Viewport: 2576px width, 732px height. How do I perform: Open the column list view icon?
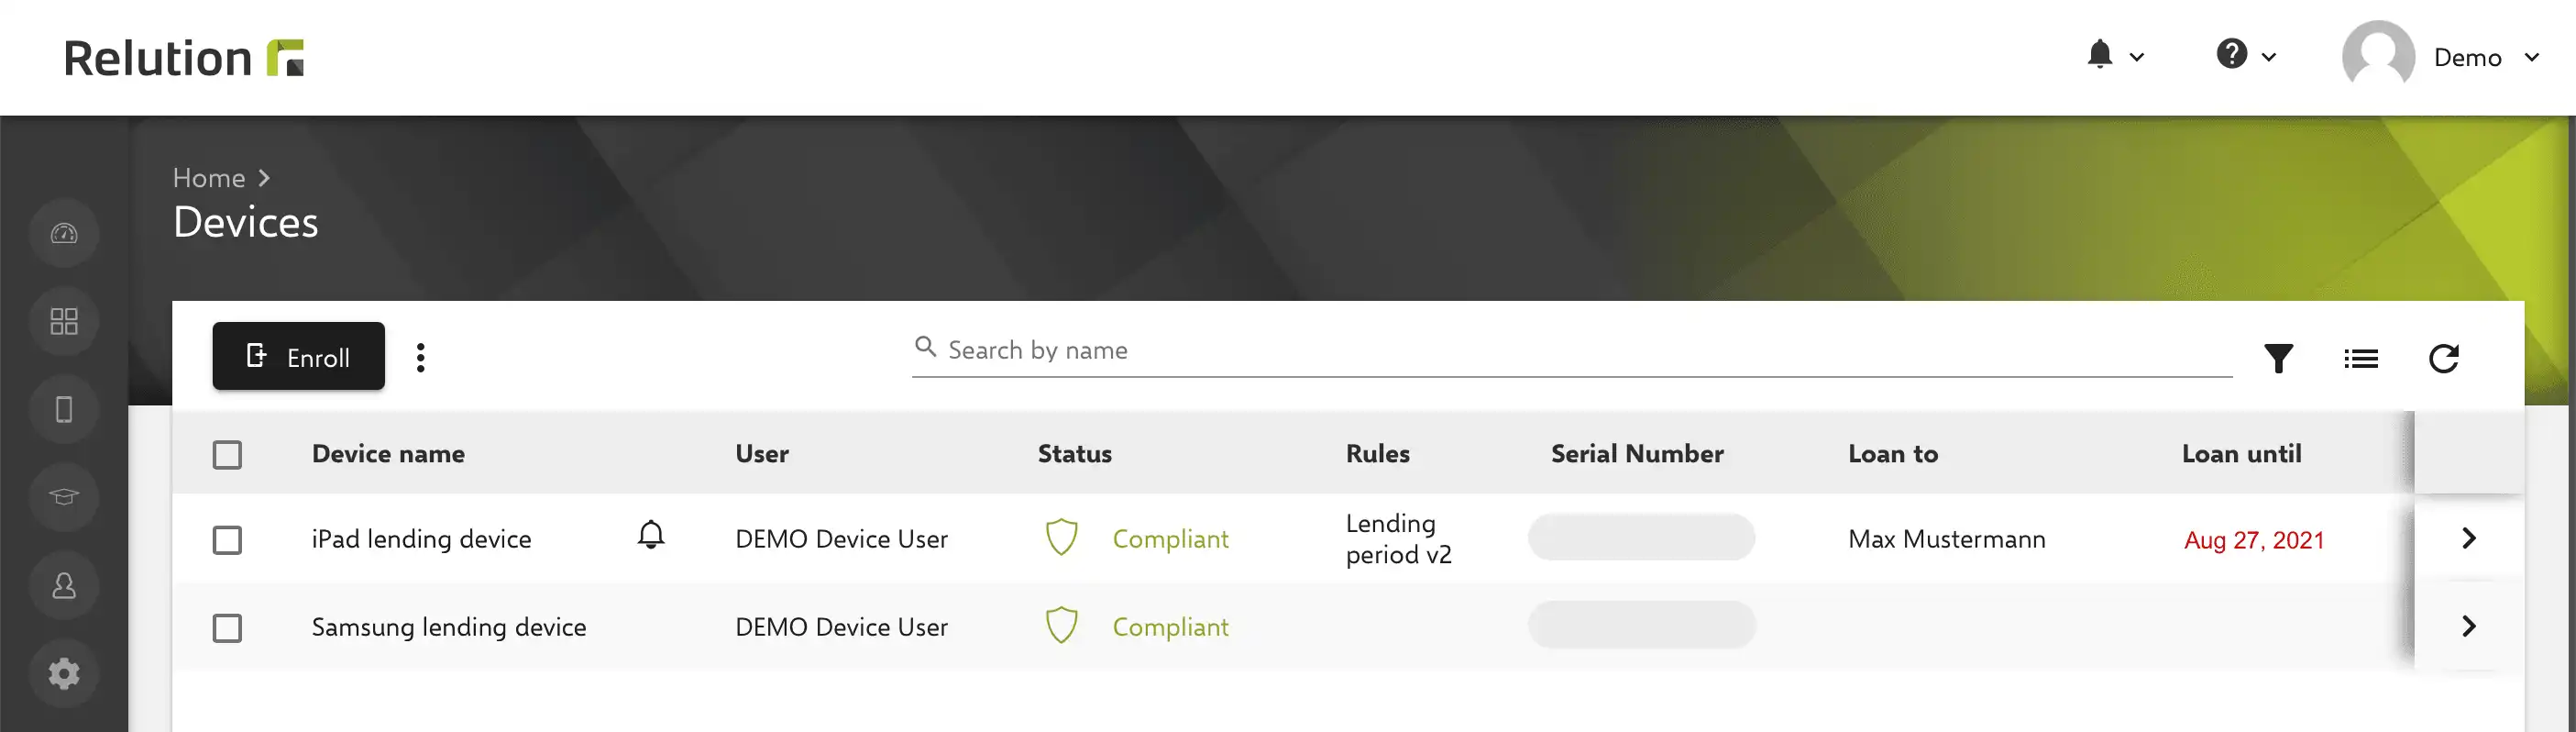tap(2361, 358)
